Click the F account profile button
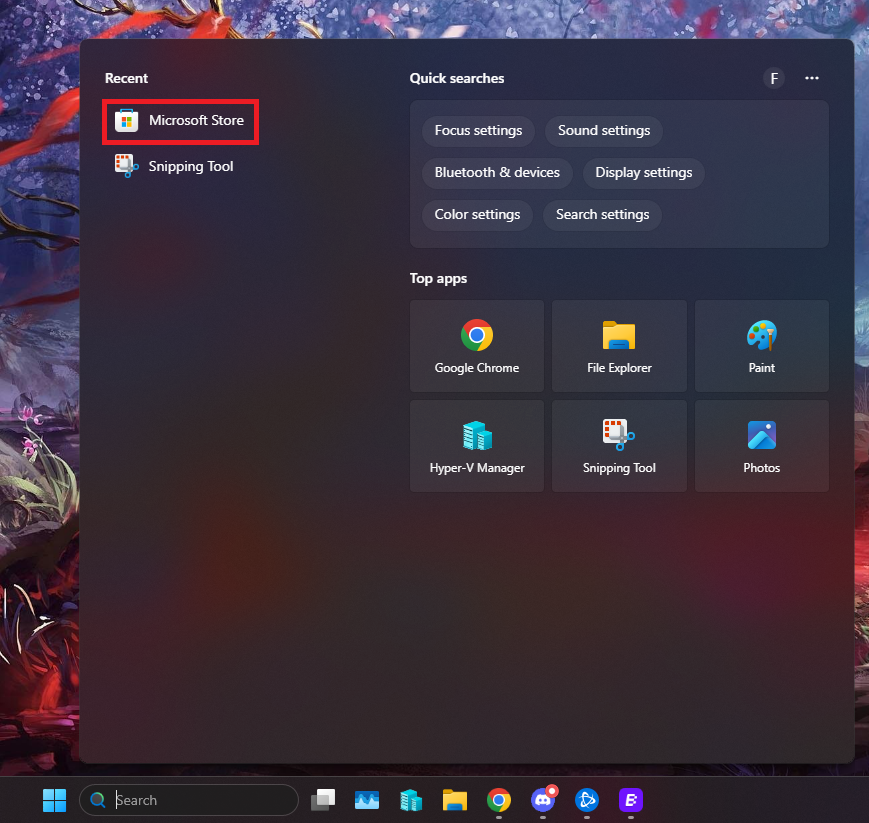 tap(774, 79)
